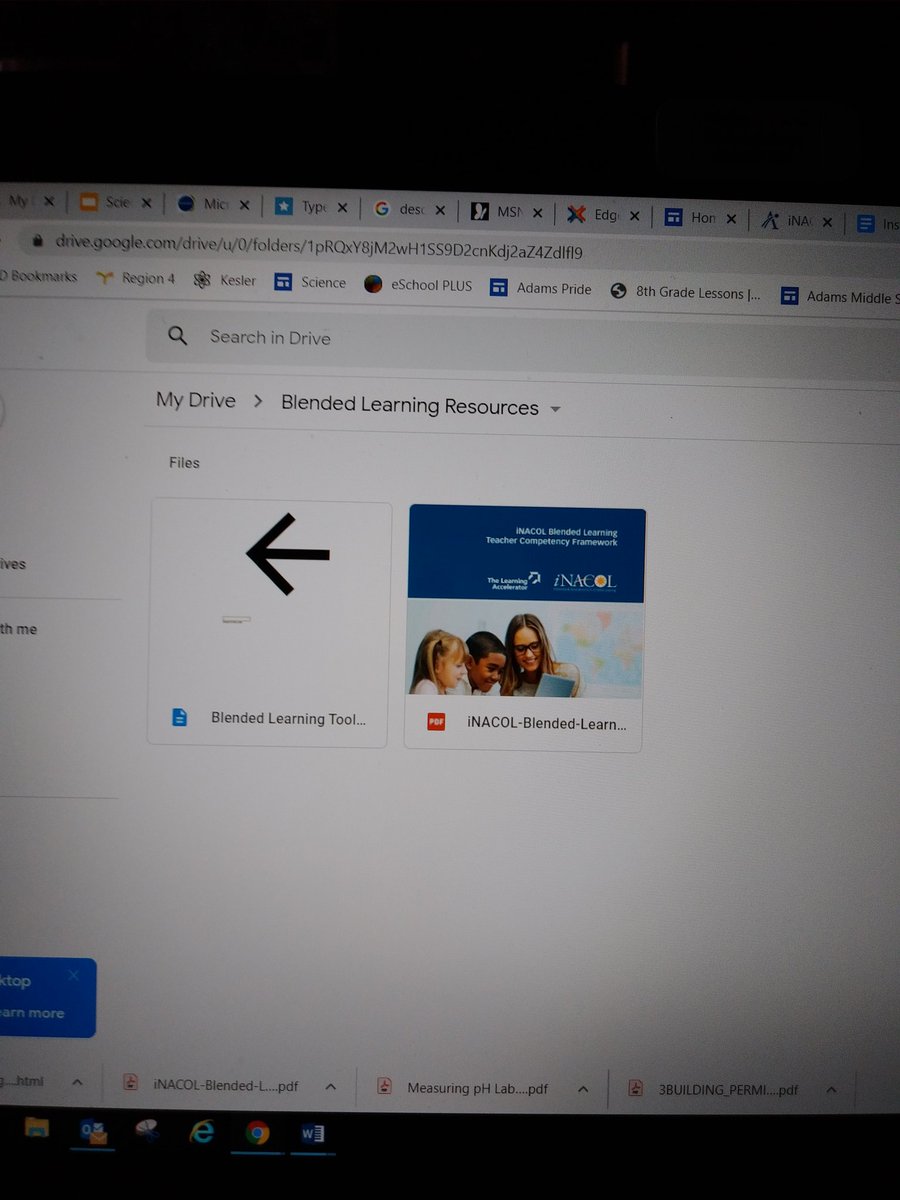
Task: Expand options for 3BUILDING_PERMI download
Action: click(x=831, y=1091)
